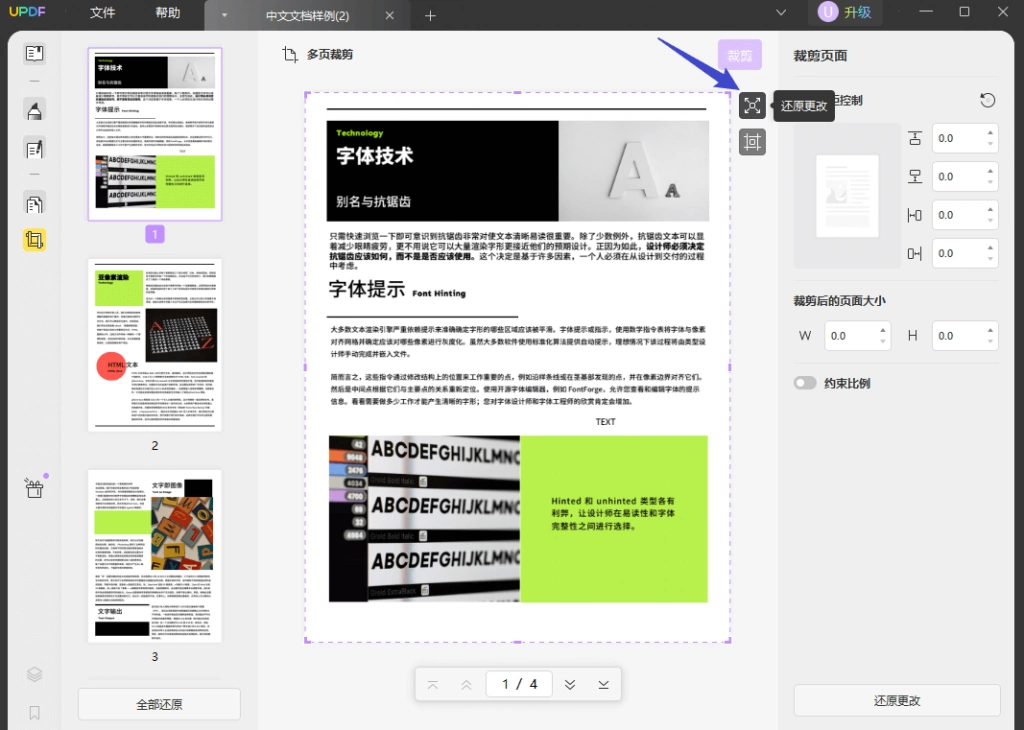Increase the W page width value
The height and width of the screenshot is (730, 1024).
882,330
